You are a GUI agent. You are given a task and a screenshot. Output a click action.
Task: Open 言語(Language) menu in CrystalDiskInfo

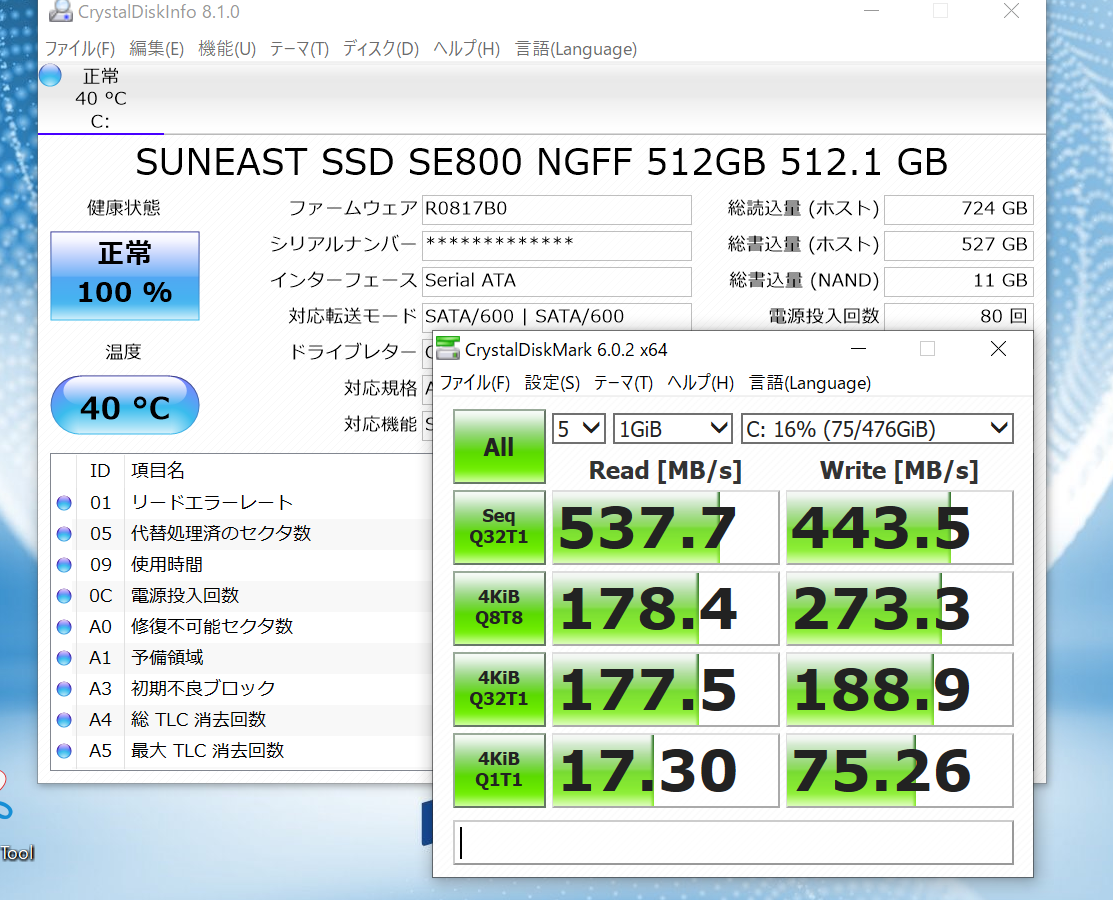(x=576, y=49)
